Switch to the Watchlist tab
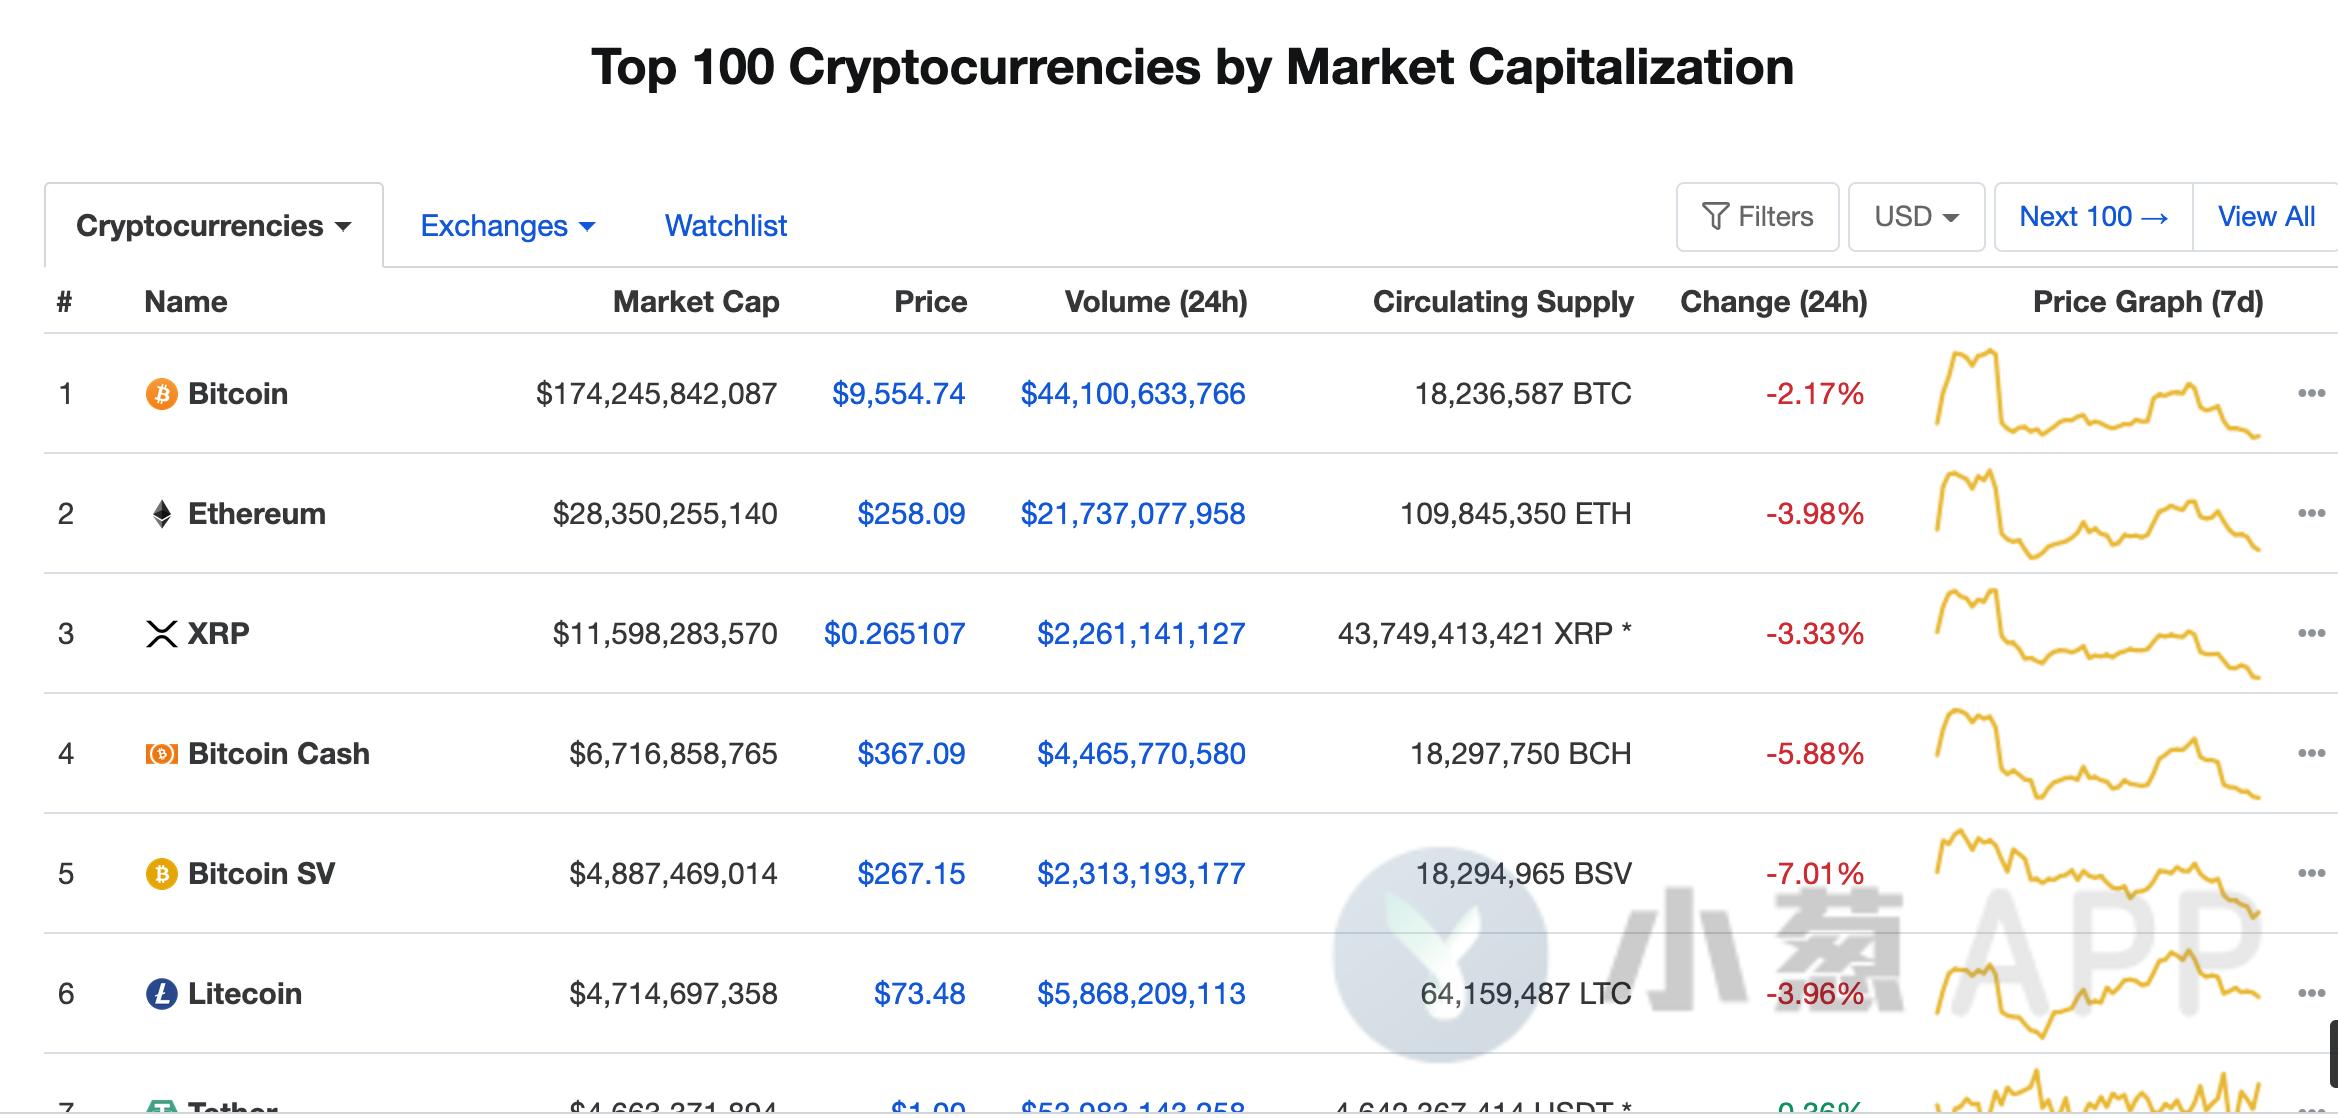2338x1118 pixels. coord(726,226)
